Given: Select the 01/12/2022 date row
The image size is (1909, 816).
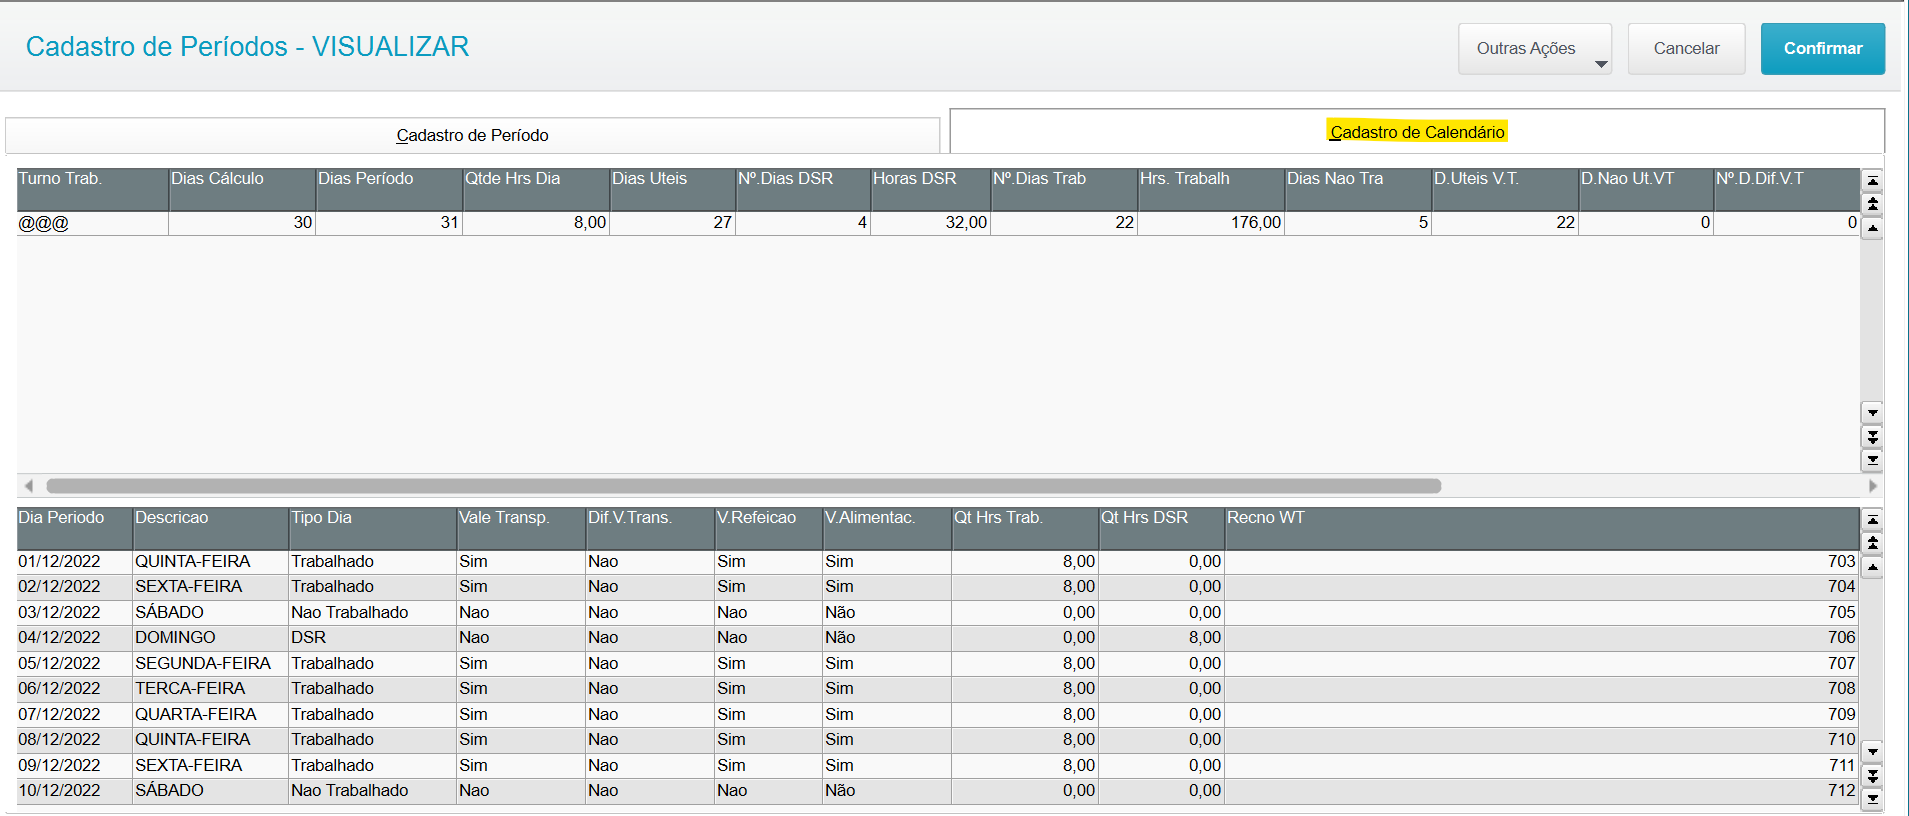Looking at the screenshot, I should [938, 562].
